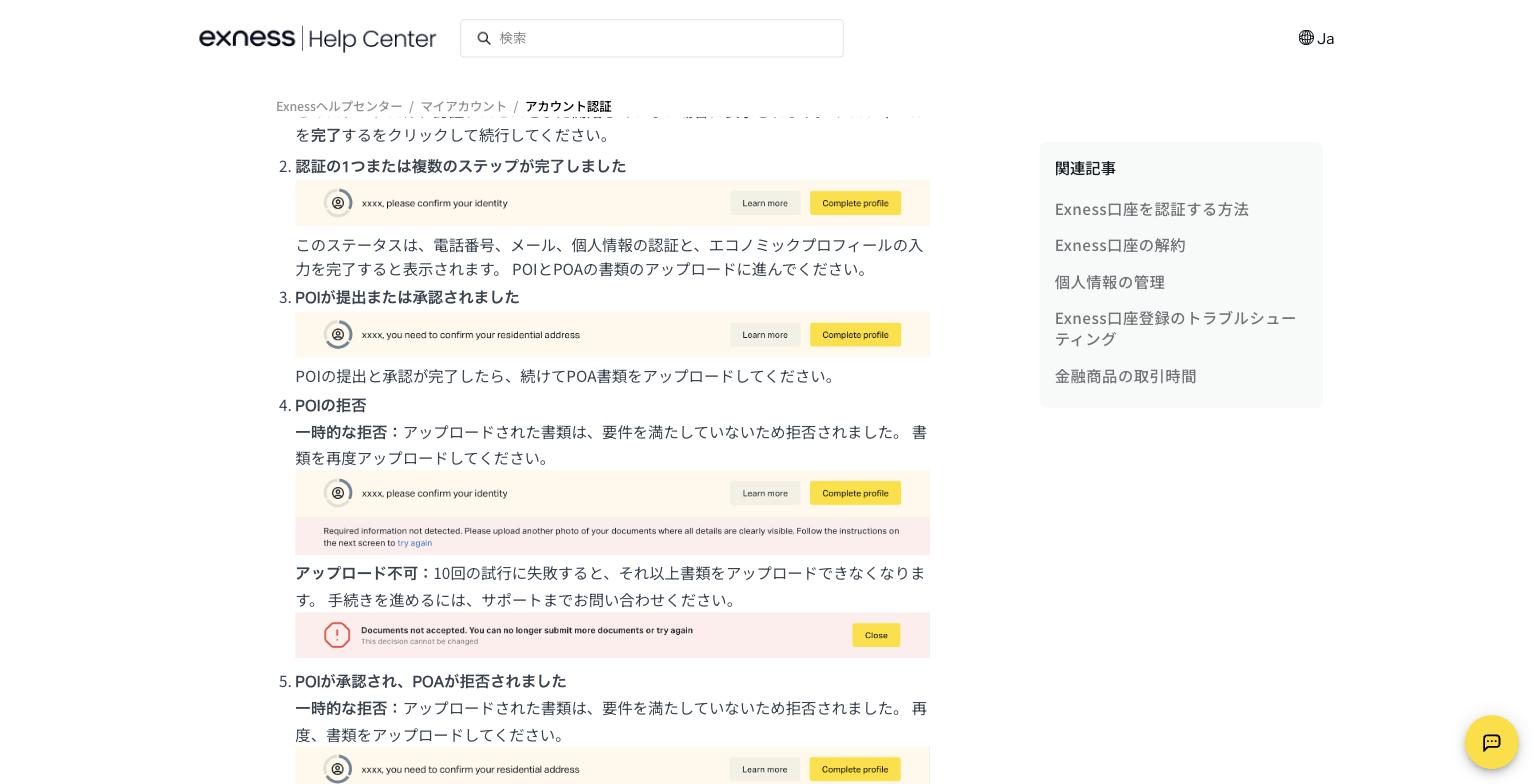Click heading POIの拒否
This screenshot has width=1534, height=784.
point(330,405)
